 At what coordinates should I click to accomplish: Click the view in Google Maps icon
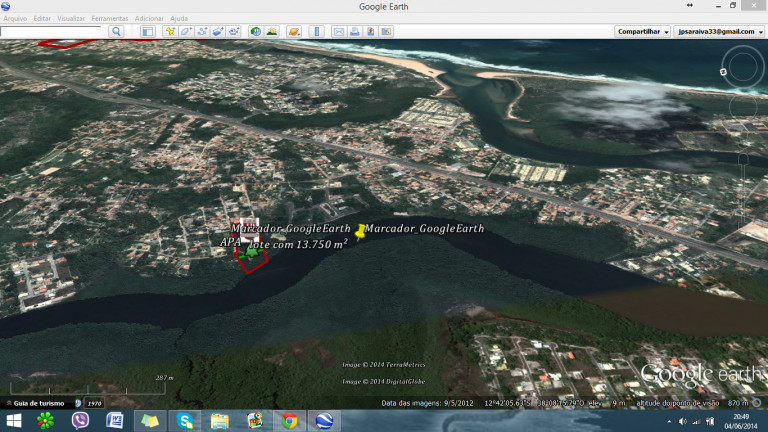(386, 31)
